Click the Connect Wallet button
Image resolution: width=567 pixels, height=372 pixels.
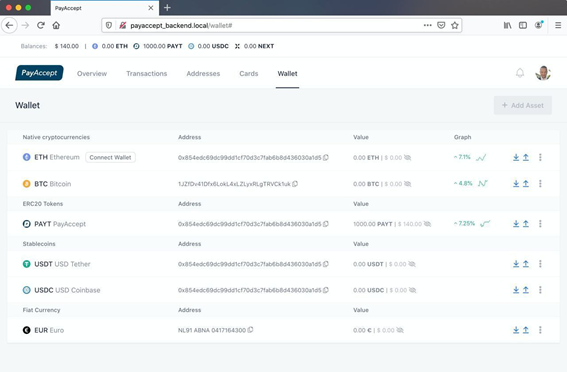[110, 157]
